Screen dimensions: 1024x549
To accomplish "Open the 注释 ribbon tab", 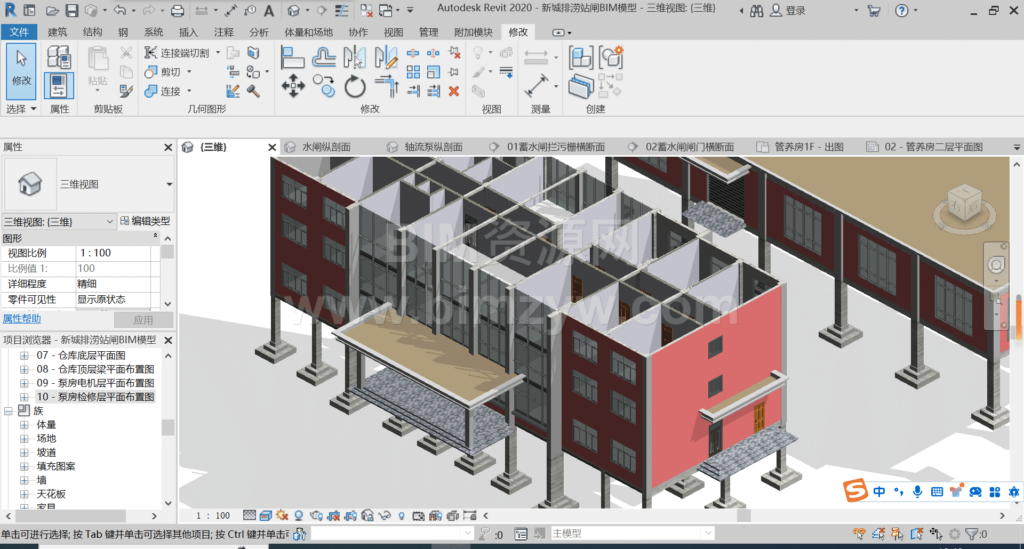I will pos(223,32).
